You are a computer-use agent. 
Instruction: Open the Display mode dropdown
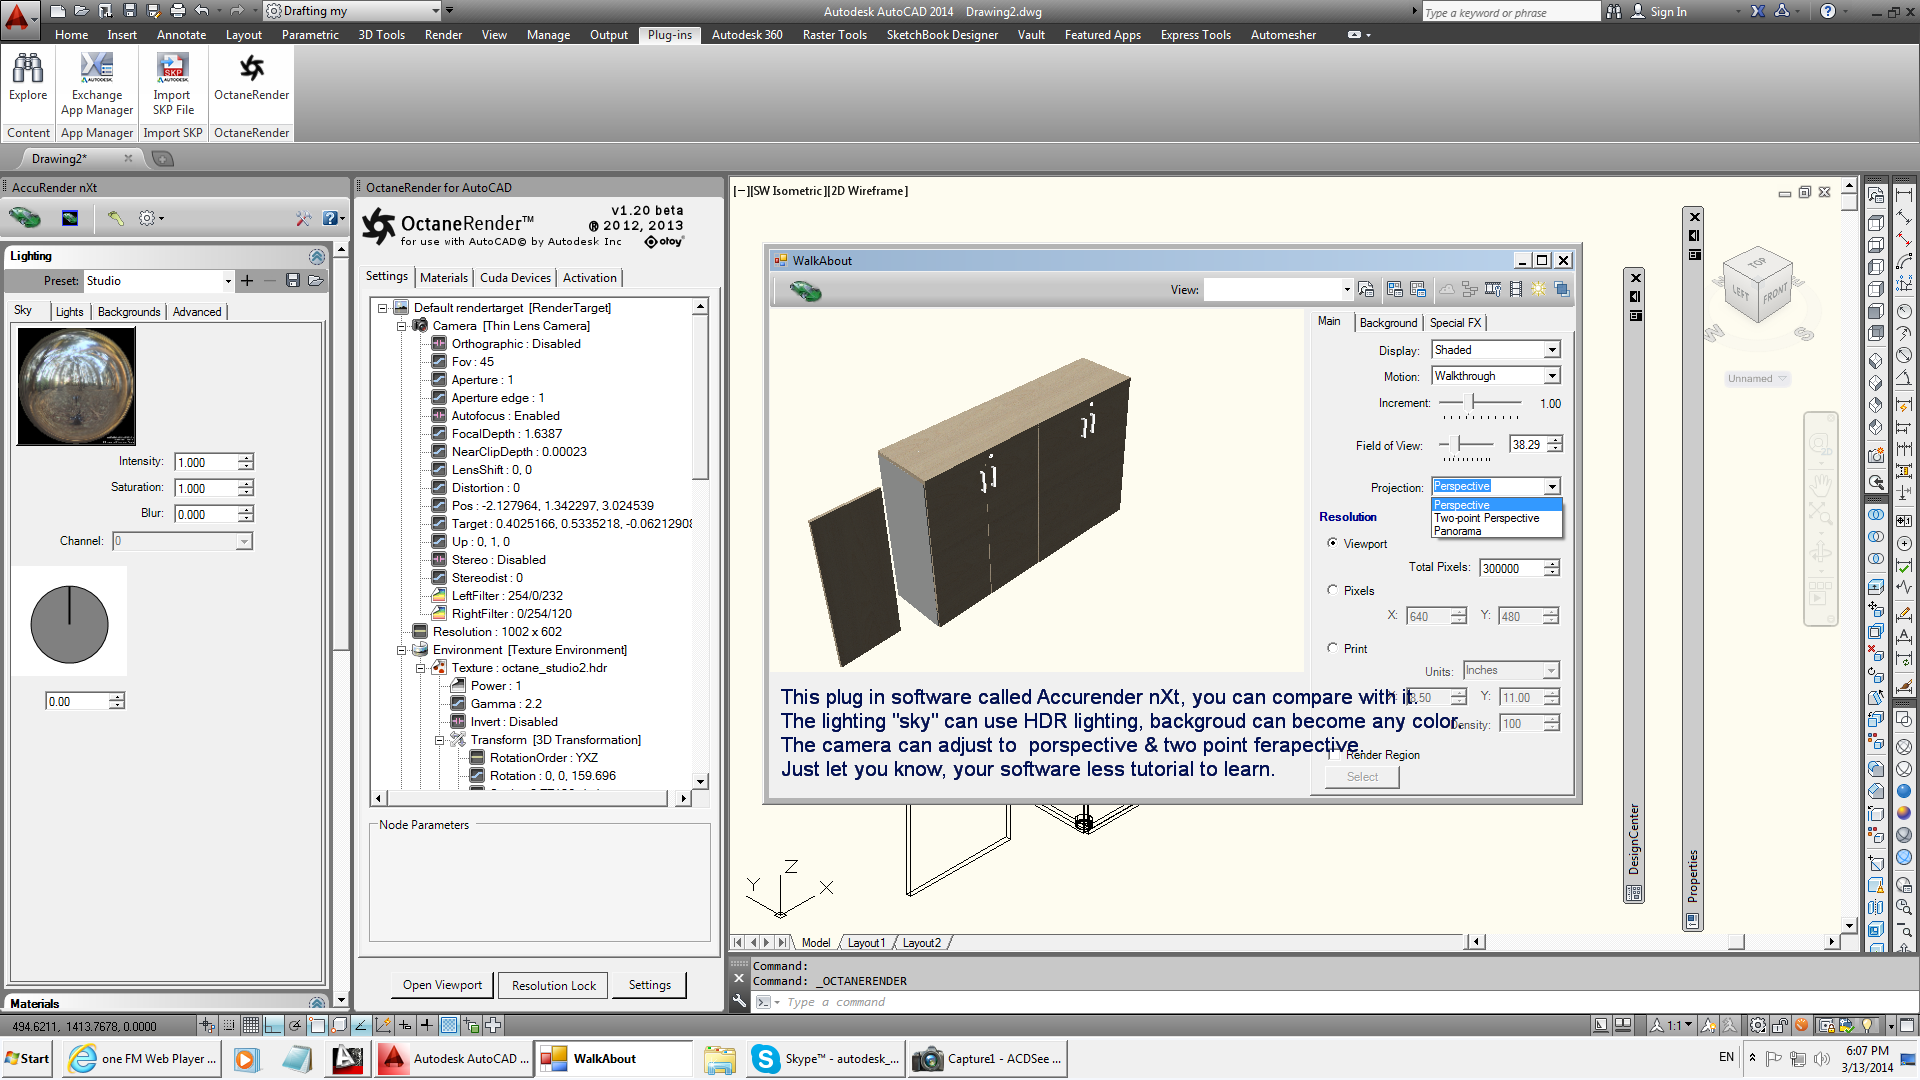(1552, 350)
